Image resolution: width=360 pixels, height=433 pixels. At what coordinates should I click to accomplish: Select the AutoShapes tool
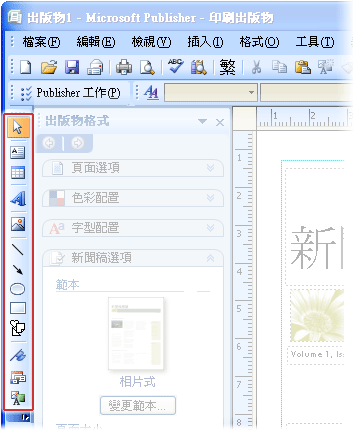pos(18,328)
